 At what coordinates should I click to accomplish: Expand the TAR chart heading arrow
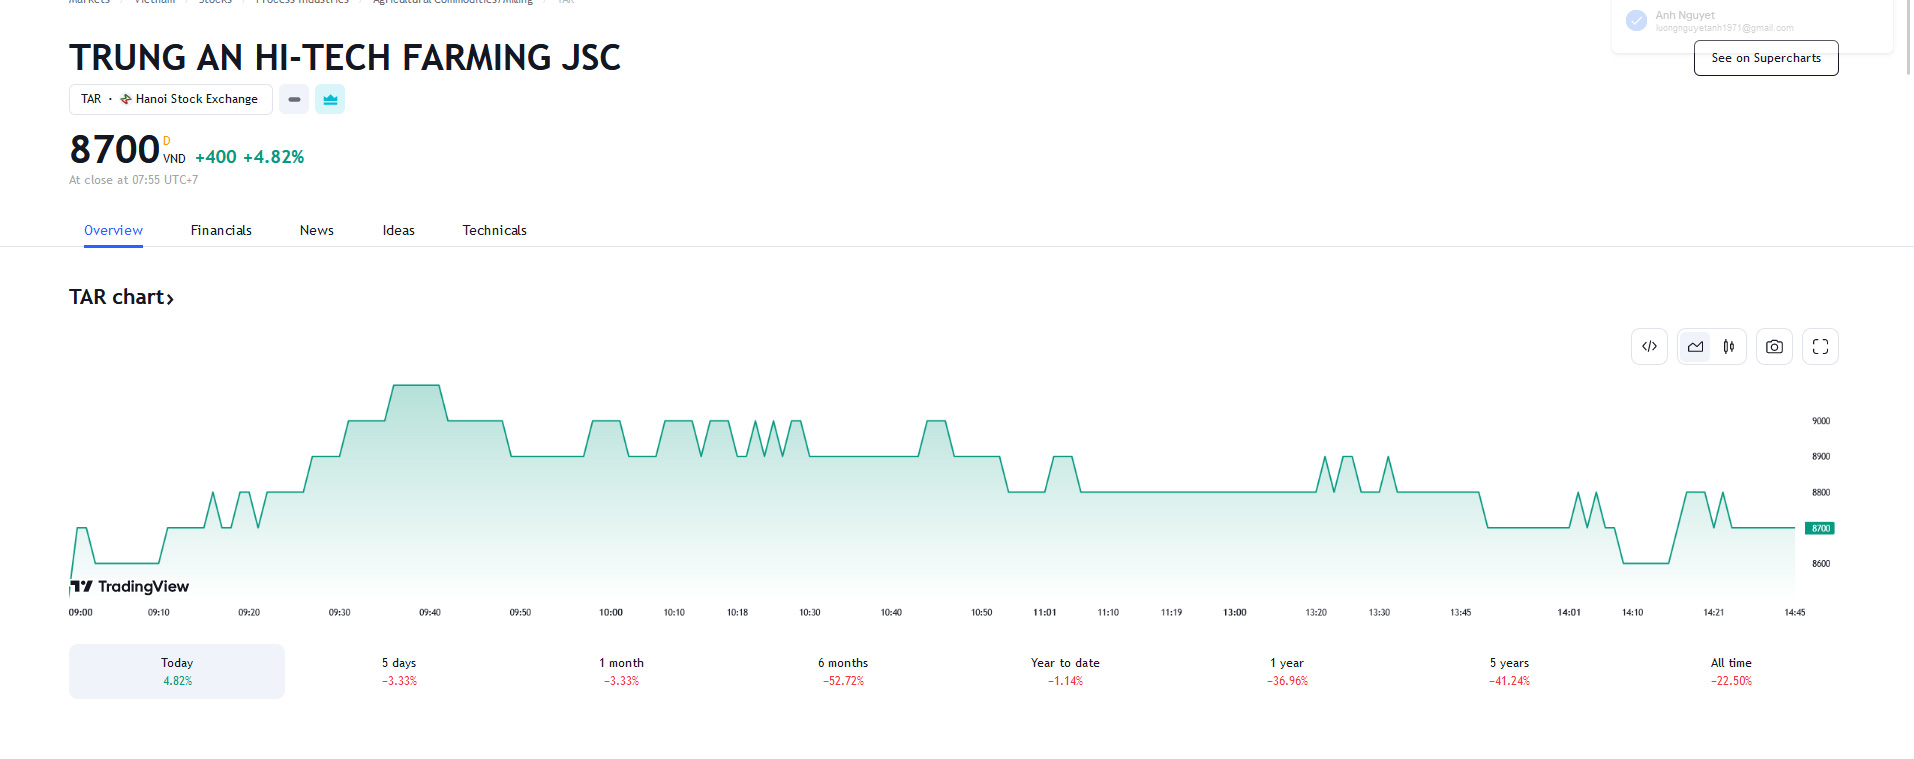click(170, 298)
